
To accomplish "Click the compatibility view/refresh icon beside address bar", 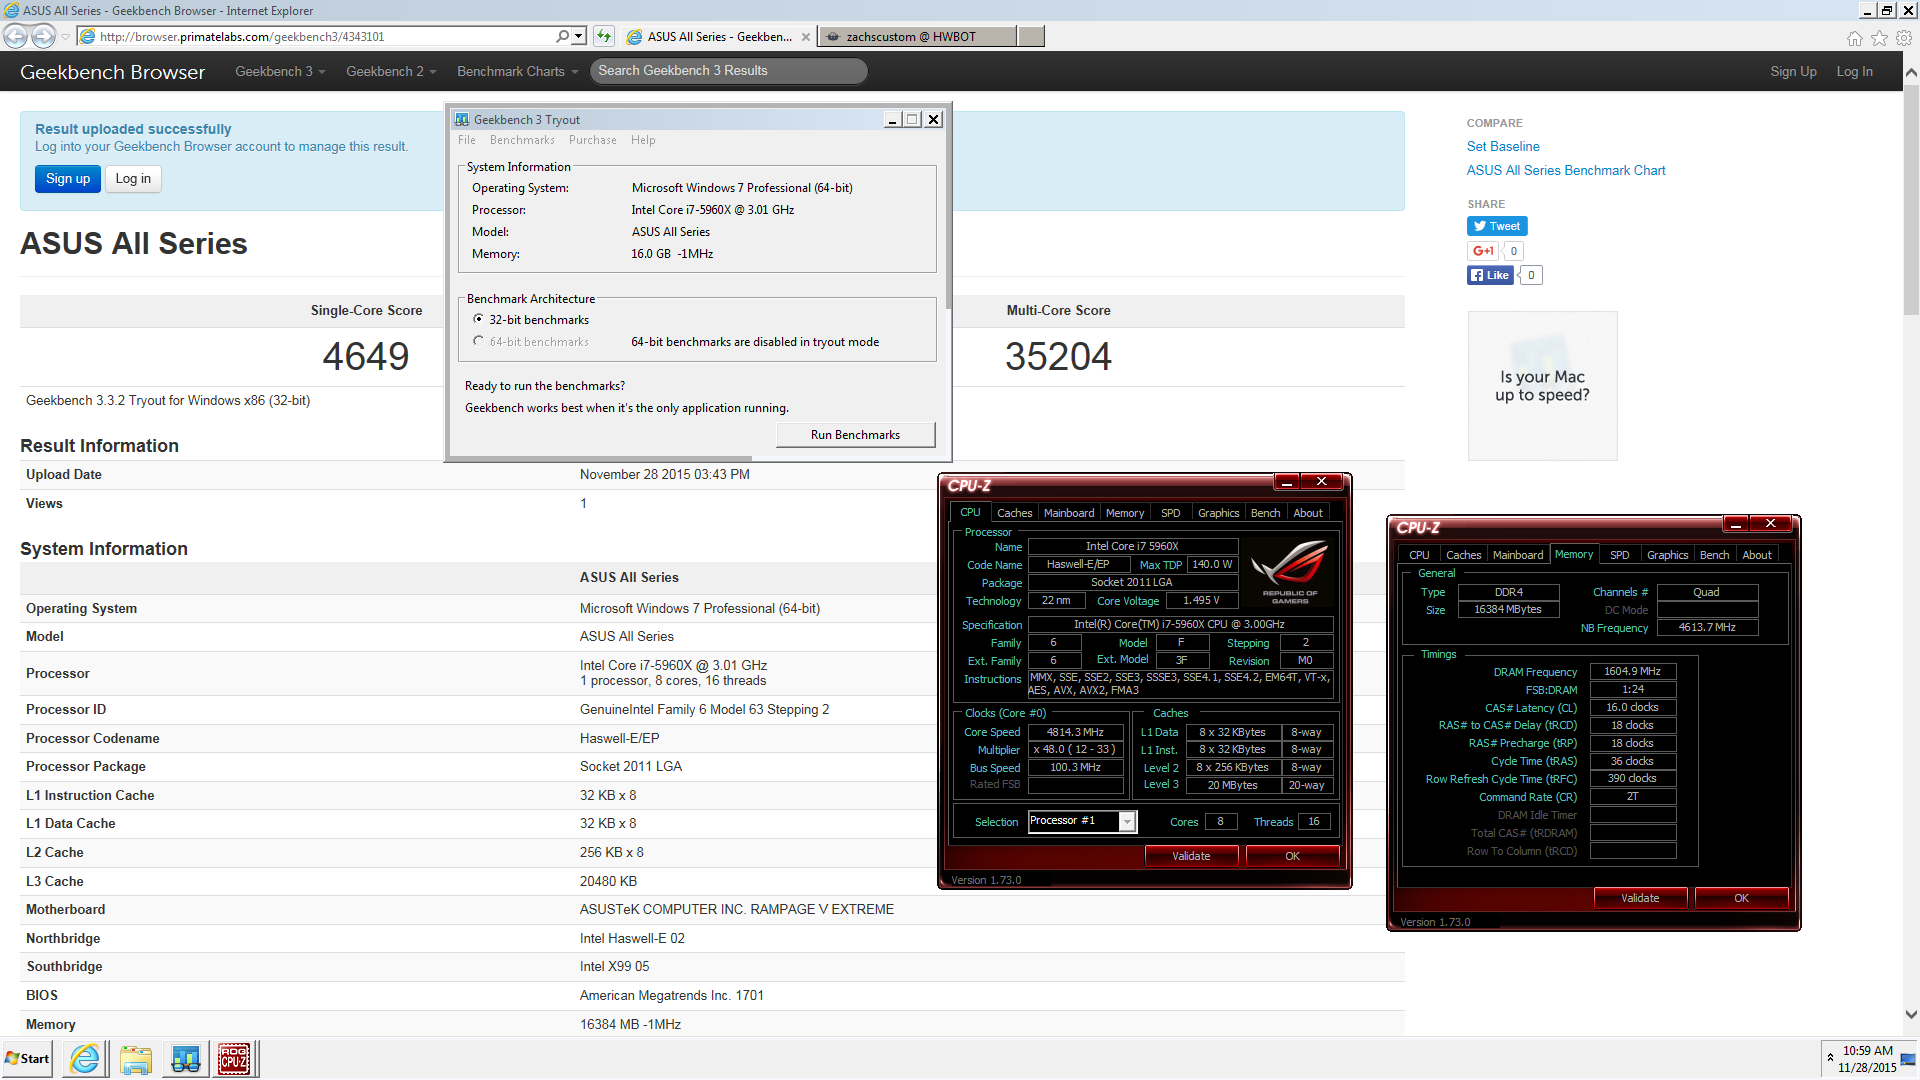I will click(603, 36).
